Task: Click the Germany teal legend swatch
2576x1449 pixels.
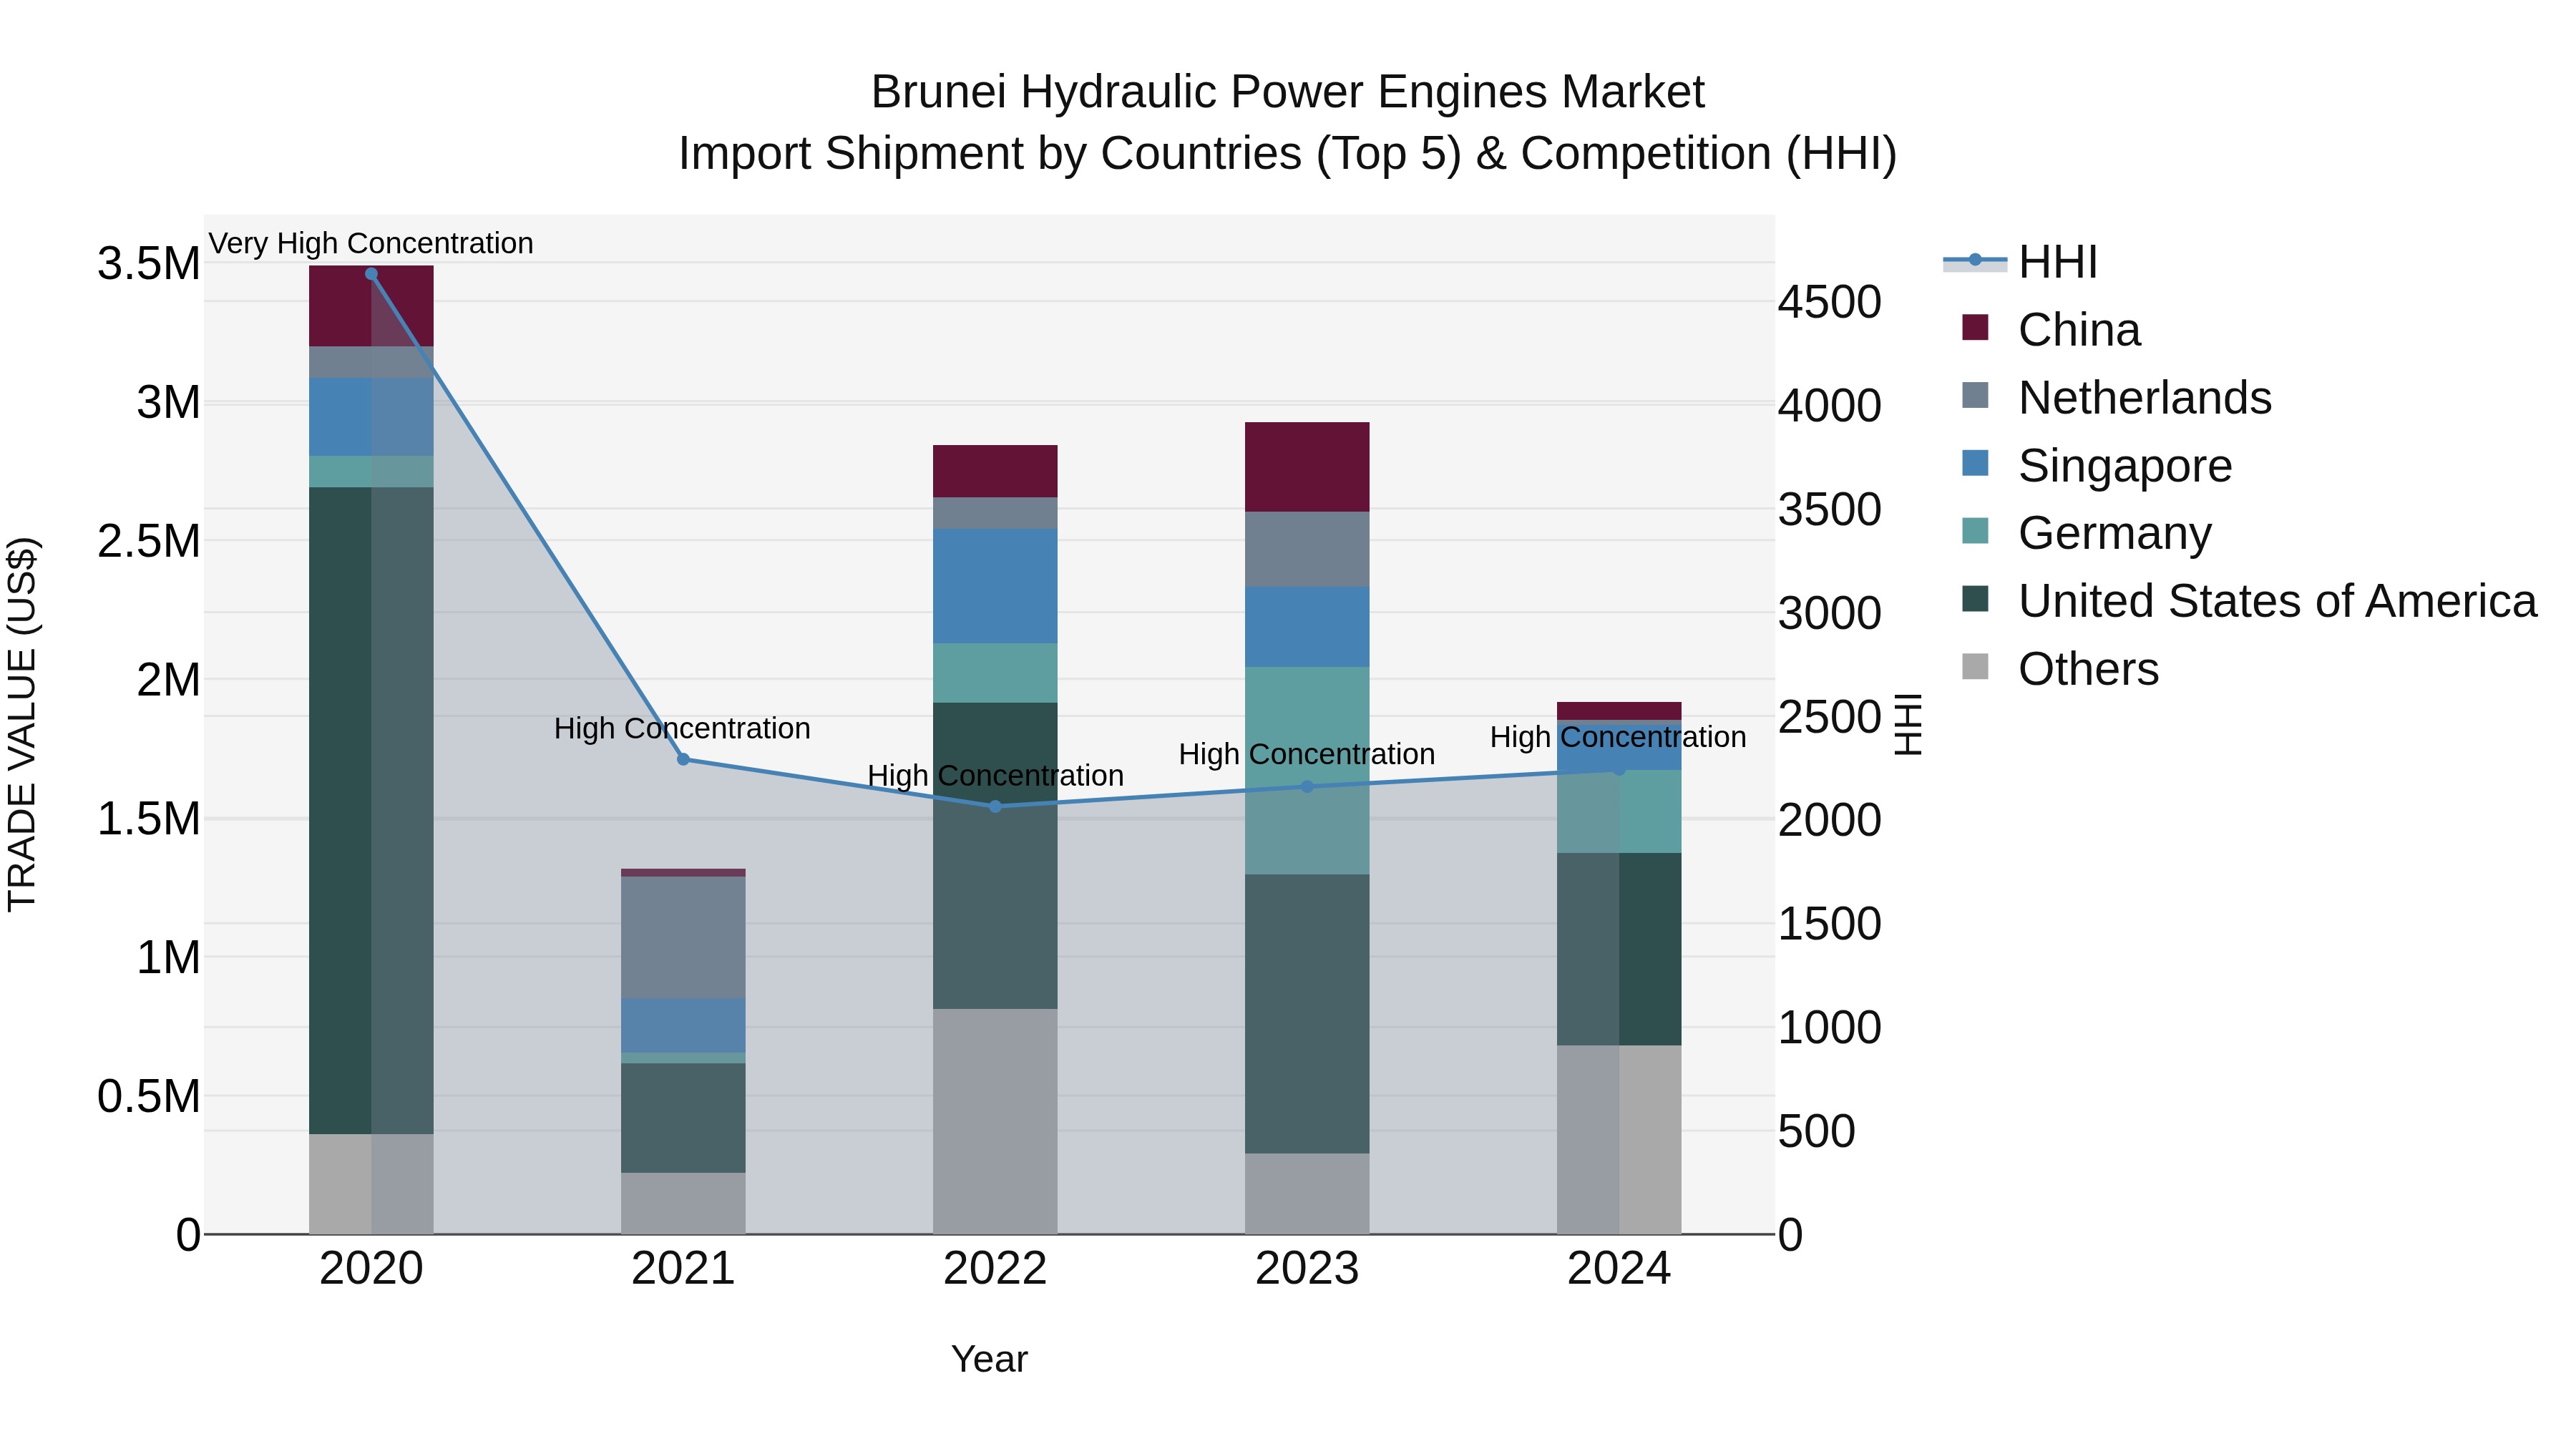Action: [x=1975, y=530]
